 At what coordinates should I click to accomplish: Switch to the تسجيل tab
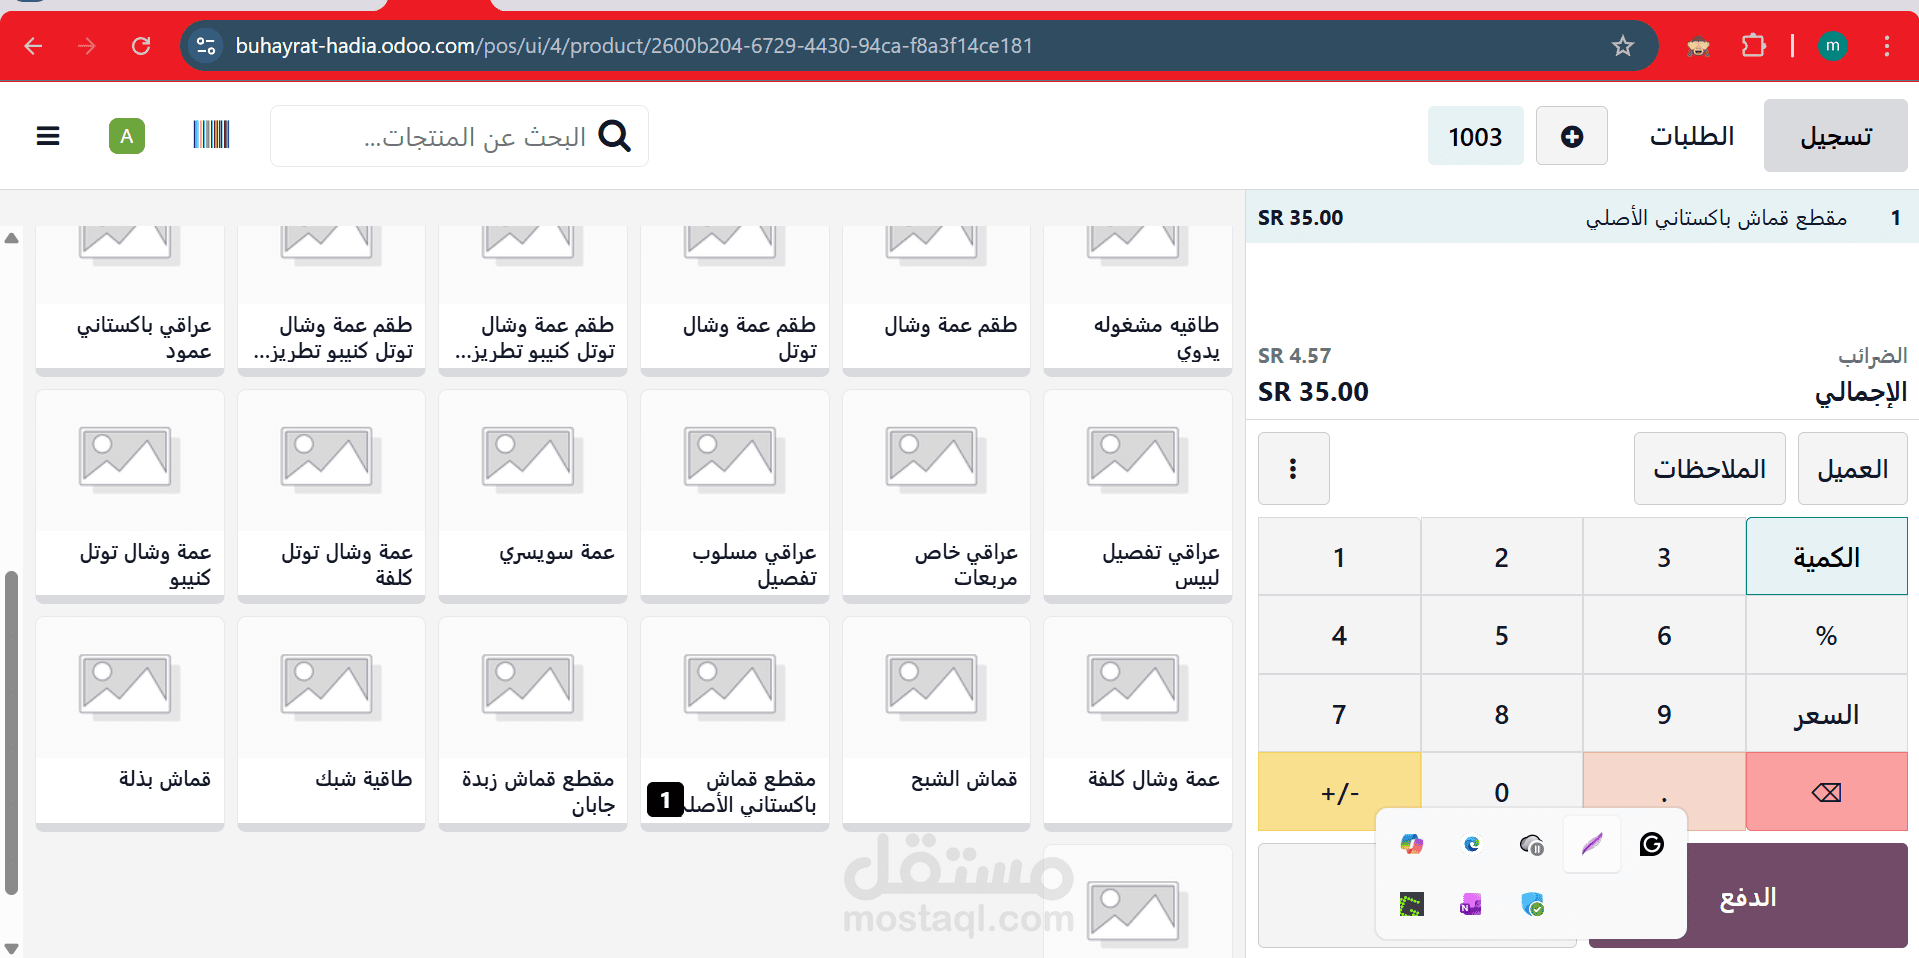point(1836,136)
